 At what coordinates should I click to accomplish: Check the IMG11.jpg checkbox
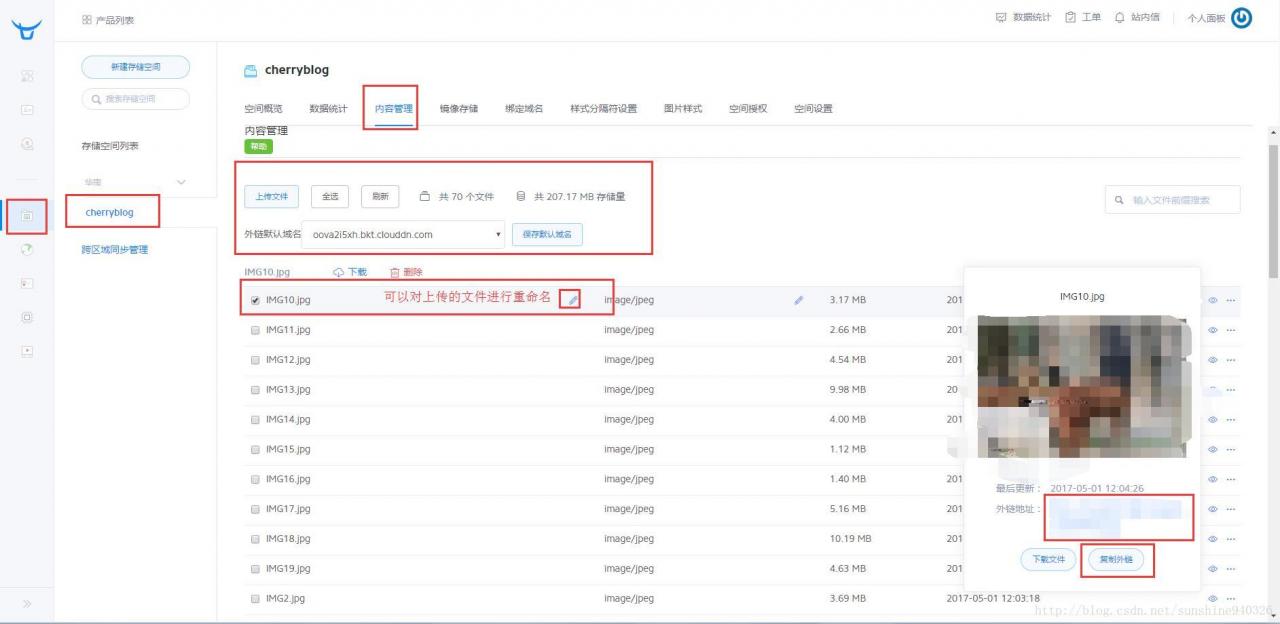point(255,330)
